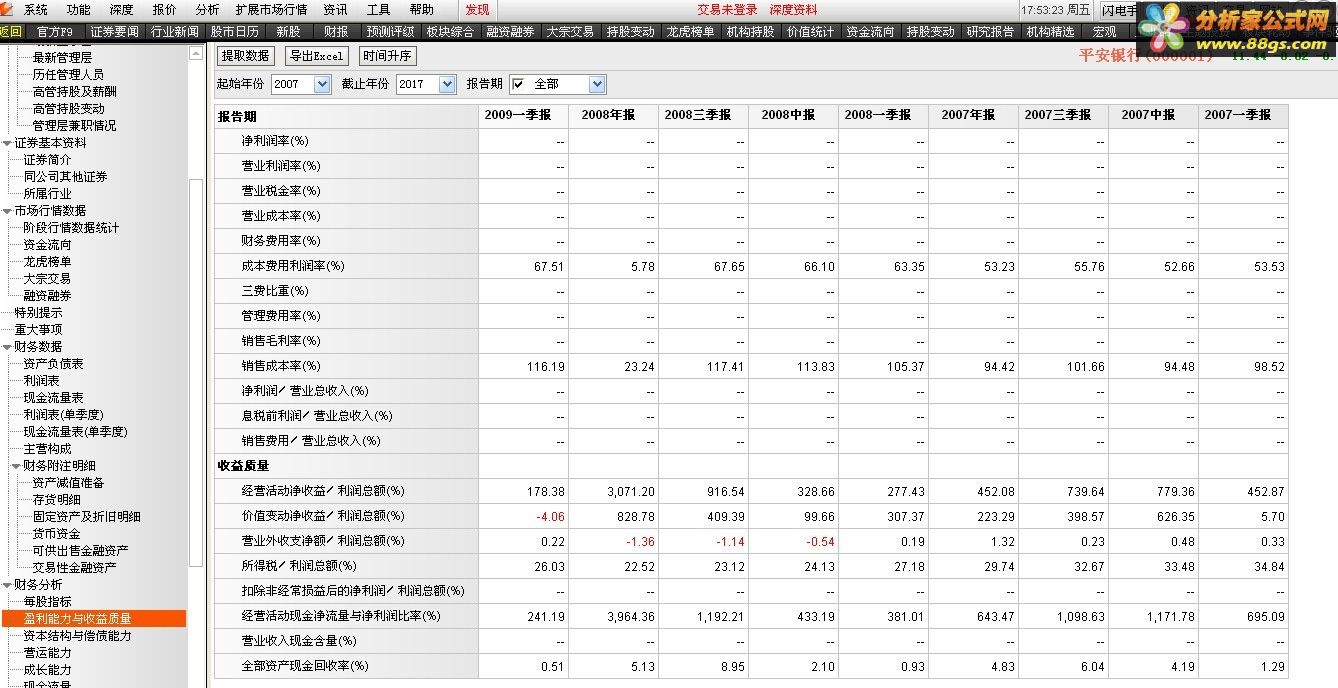Collapse the 财务数据 tree node
The image size is (1338, 688).
pos(7,347)
